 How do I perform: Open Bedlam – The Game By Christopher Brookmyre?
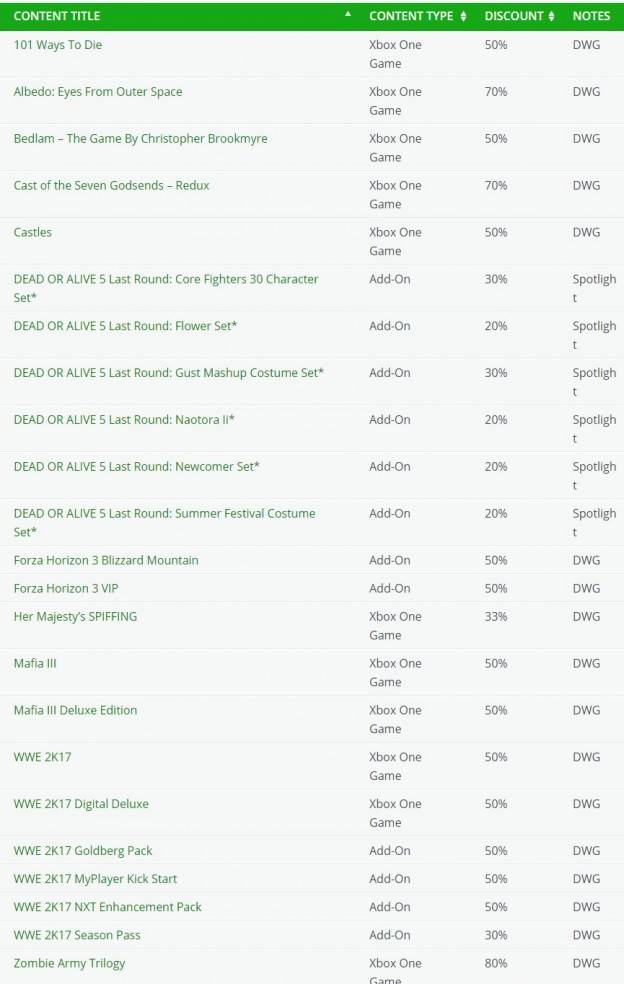point(141,139)
